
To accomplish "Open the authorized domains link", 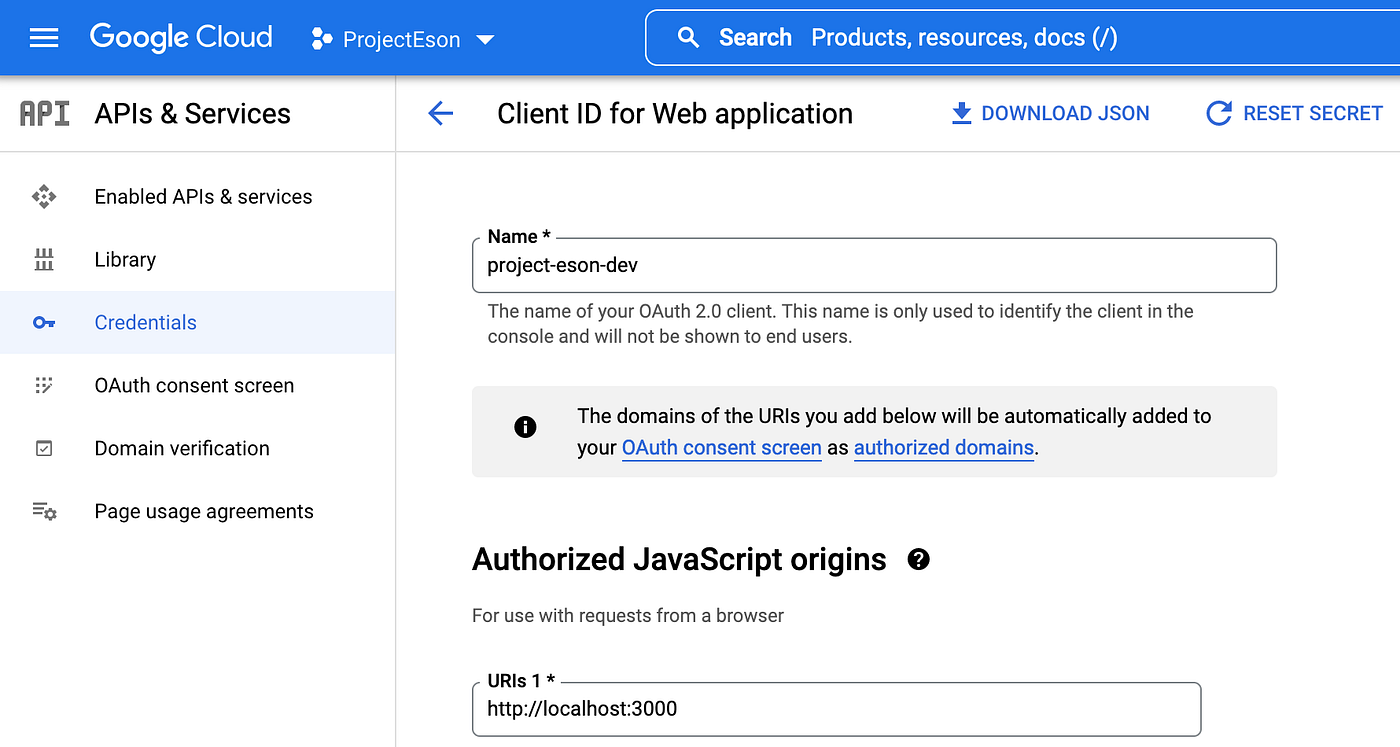I will (x=943, y=447).
